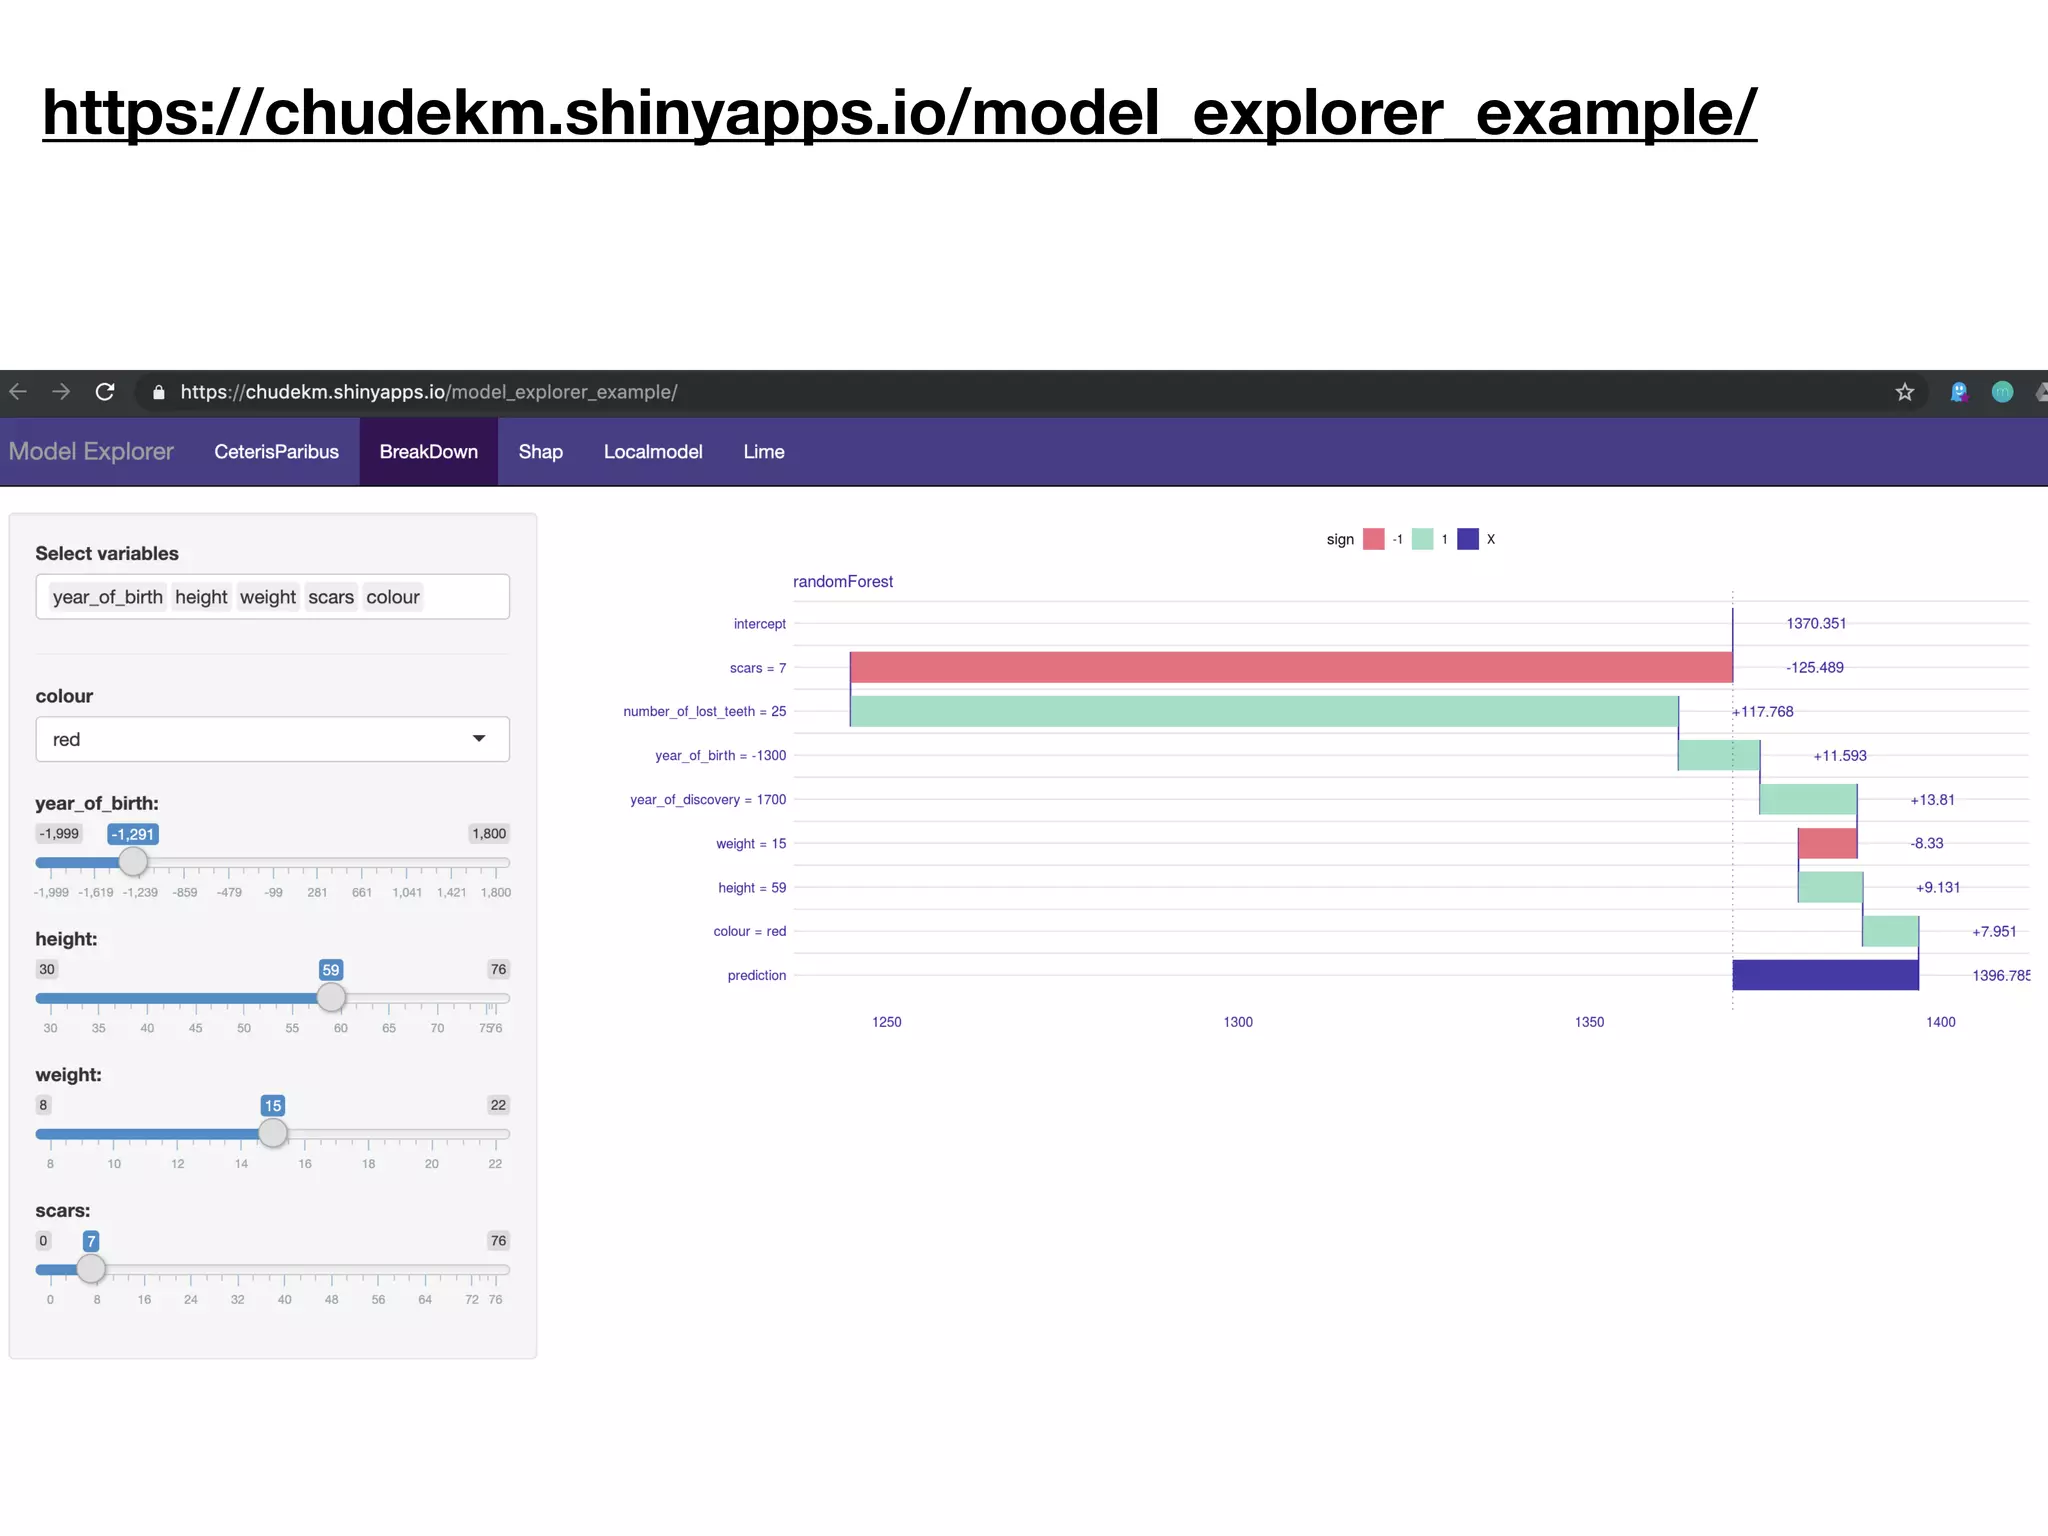Click the padlock security icon

pyautogui.click(x=158, y=392)
